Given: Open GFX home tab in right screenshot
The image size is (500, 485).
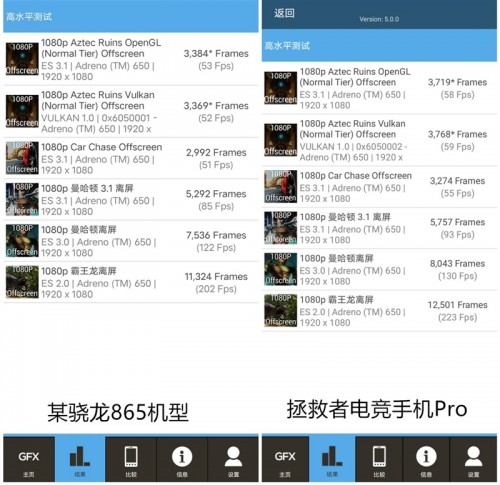Looking at the screenshot, I should [x=285, y=460].
